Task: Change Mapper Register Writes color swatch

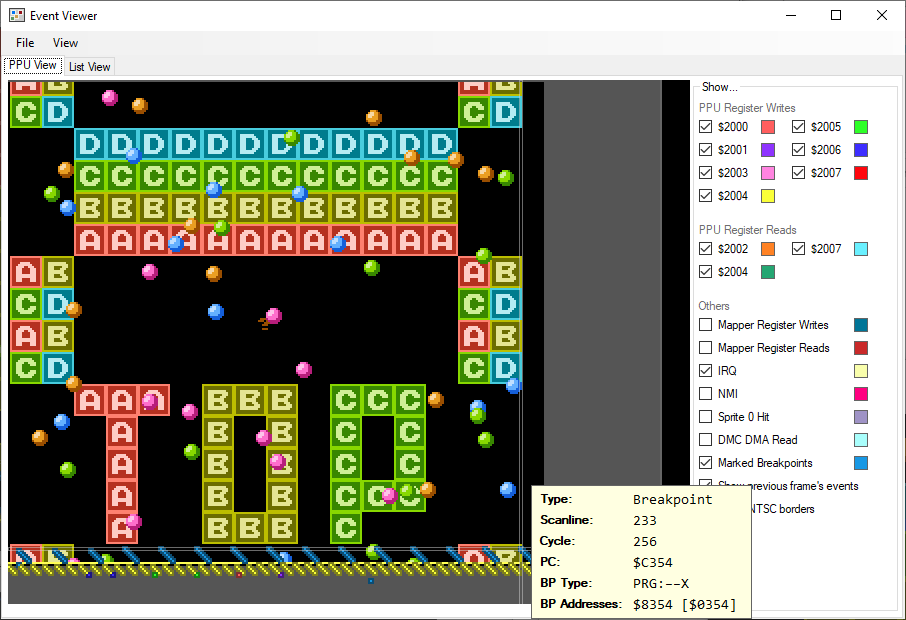Action: 861,325
